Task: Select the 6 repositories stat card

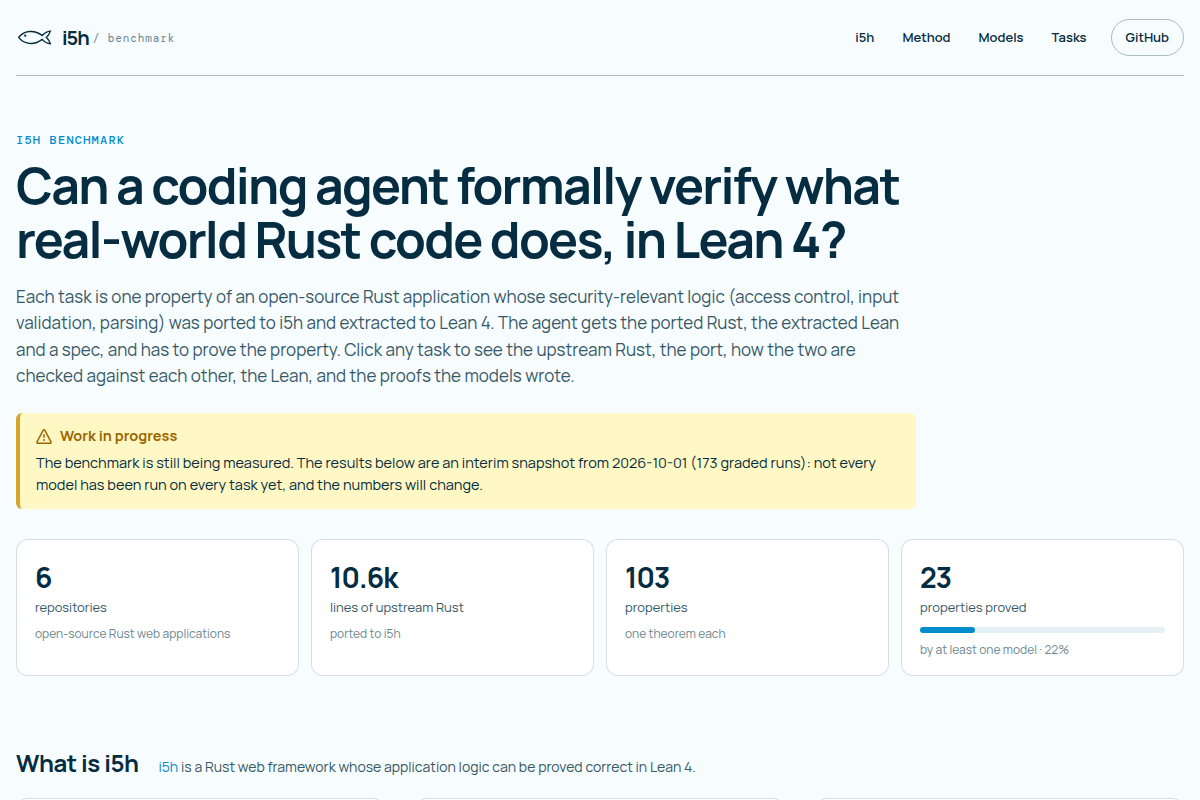Action: pos(157,608)
